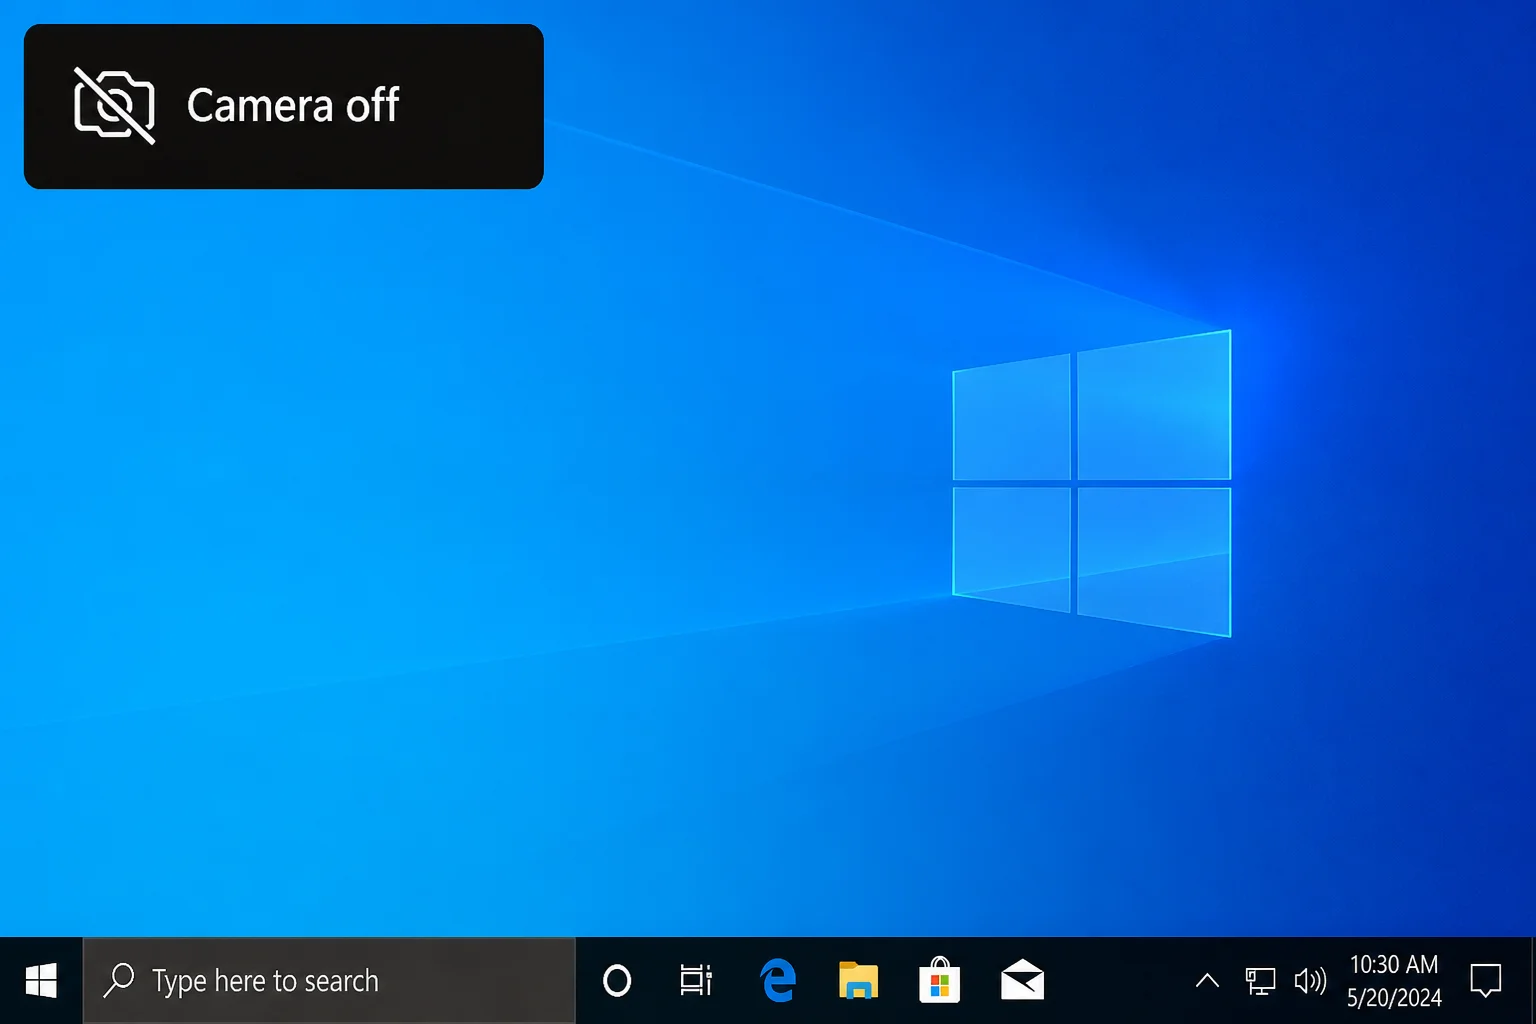Open Task View on the taskbar
1536x1024 pixels.
[696, 981]
